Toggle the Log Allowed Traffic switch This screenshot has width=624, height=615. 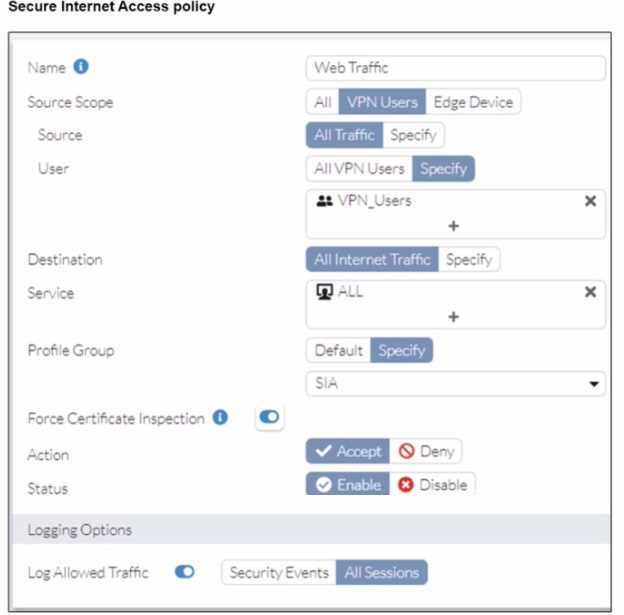[185, 573]
